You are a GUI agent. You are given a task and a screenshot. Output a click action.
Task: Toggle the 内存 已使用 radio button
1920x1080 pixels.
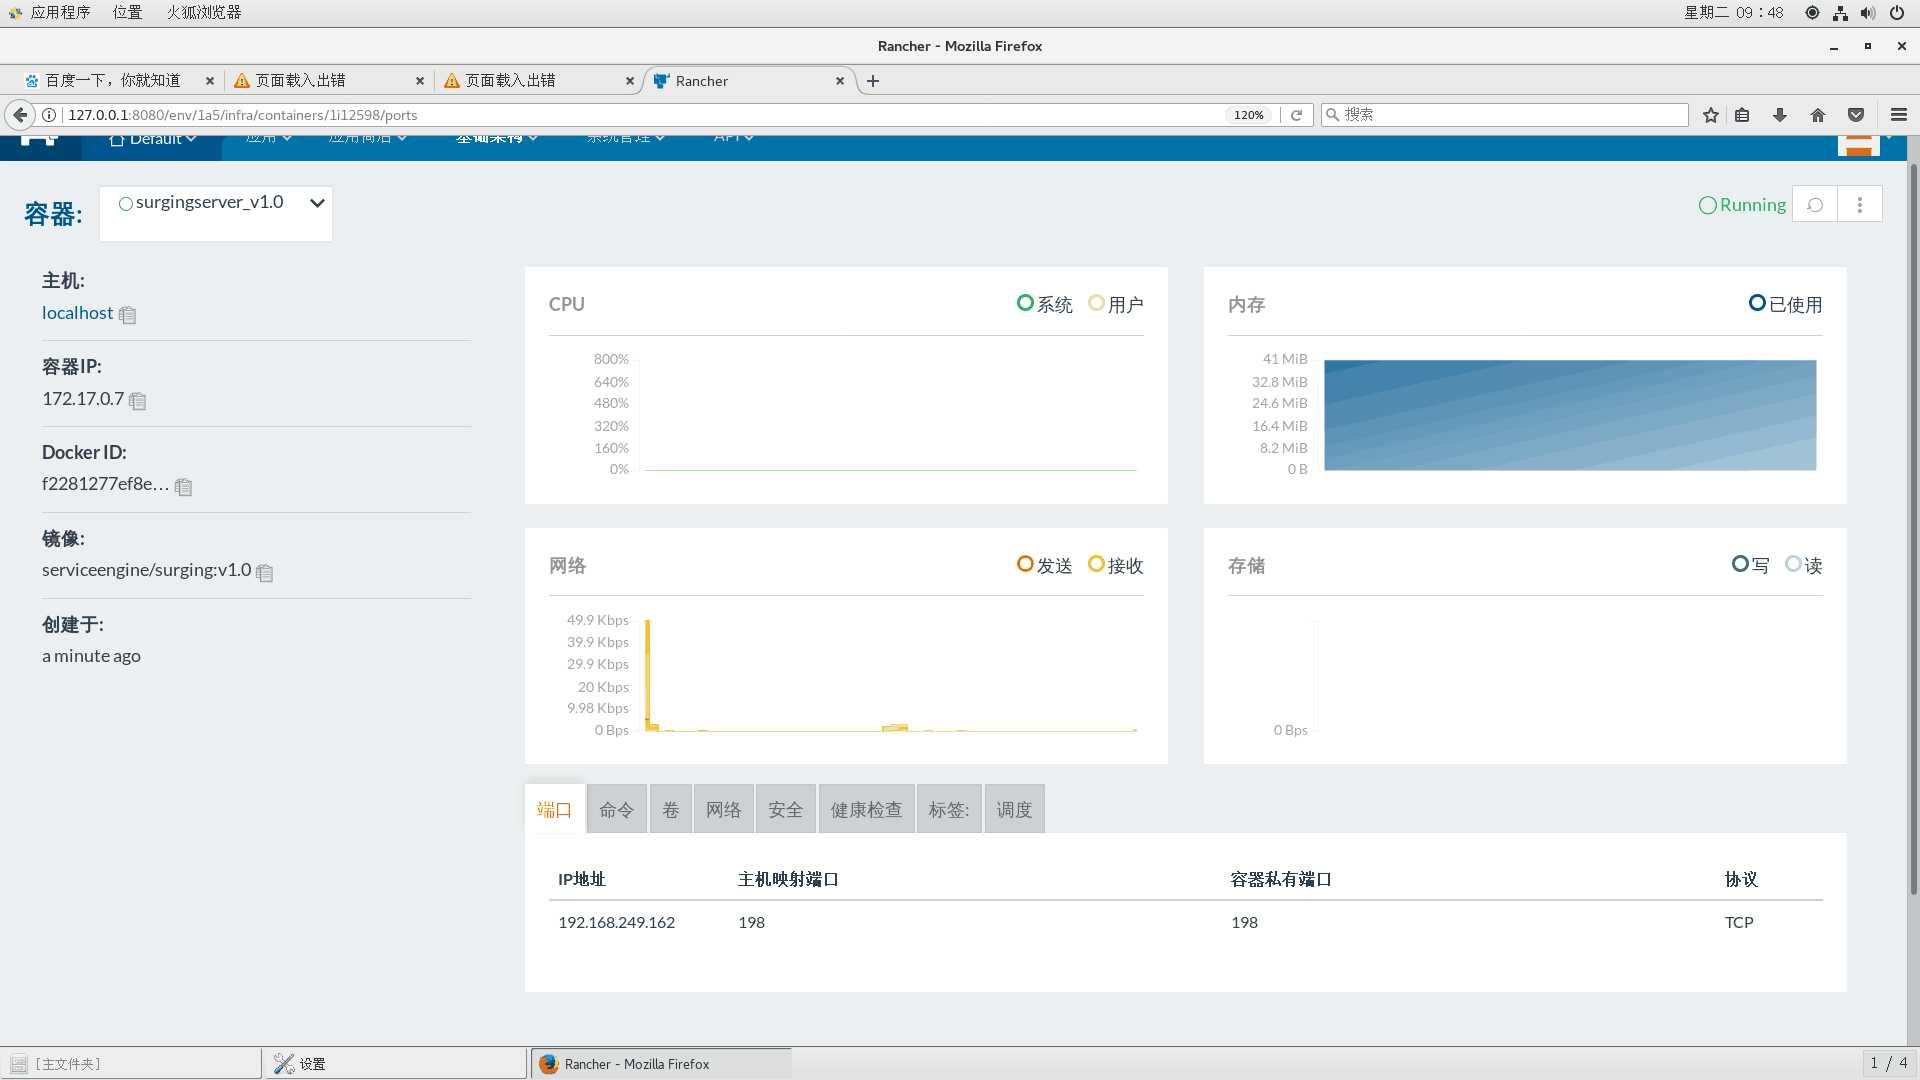[1753, 303]
